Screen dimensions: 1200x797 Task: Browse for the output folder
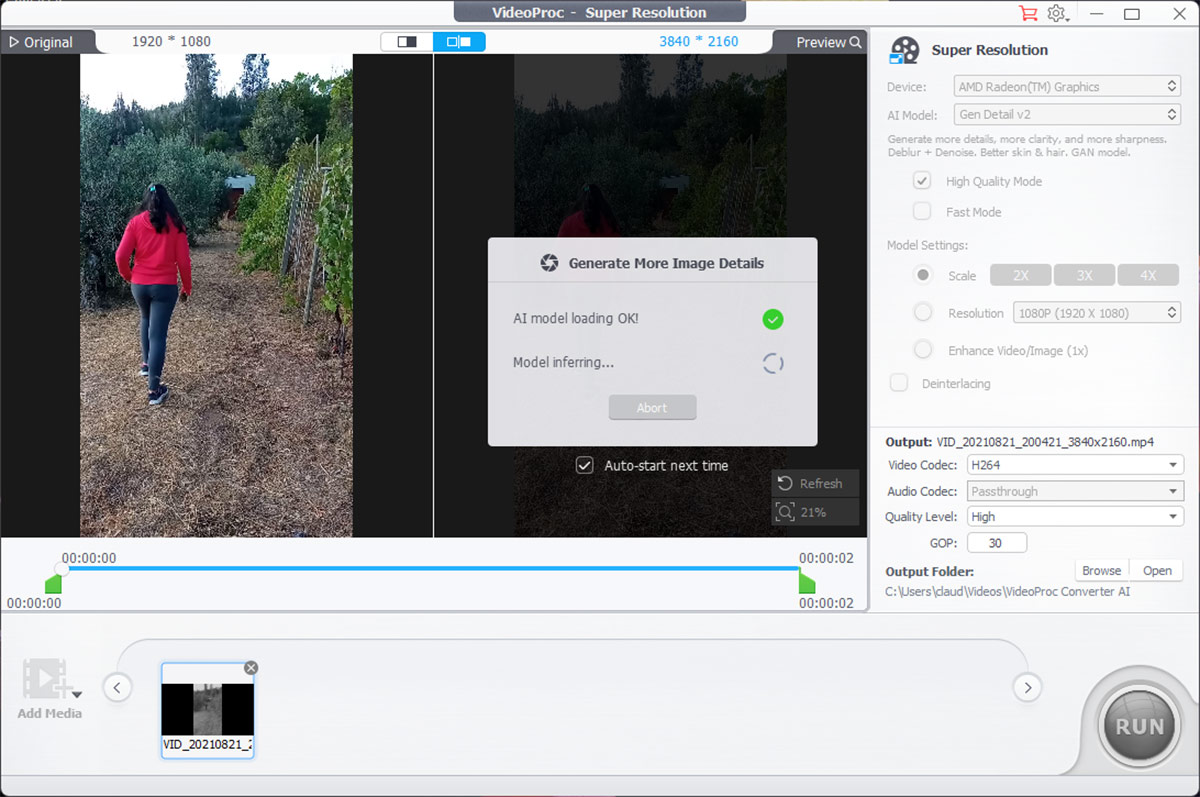point(1102,571)
